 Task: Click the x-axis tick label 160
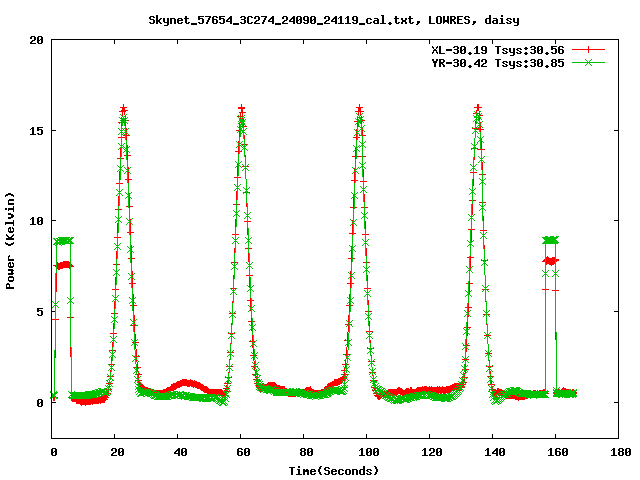pos(558,452)
